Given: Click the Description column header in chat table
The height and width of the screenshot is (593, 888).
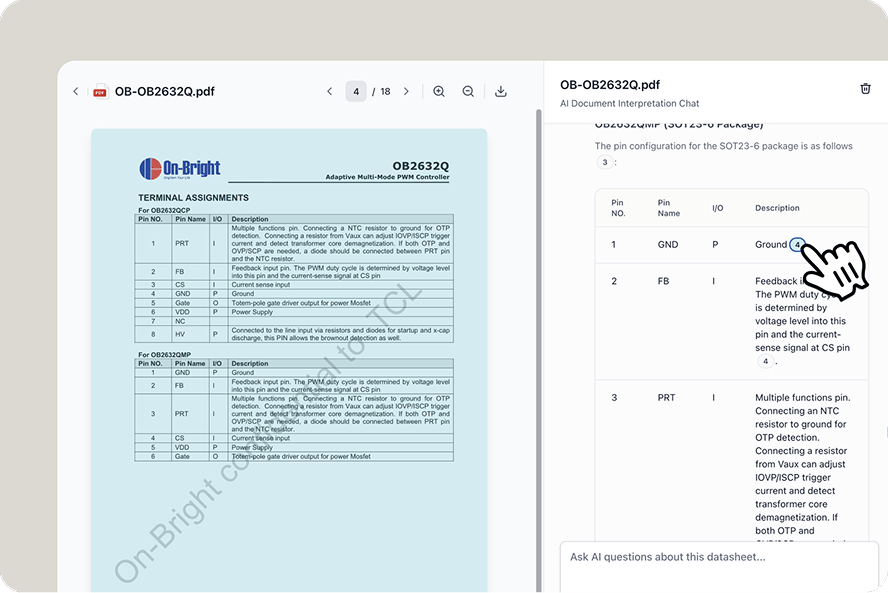Looking at the screenshot, I should (x=777, y=208).
